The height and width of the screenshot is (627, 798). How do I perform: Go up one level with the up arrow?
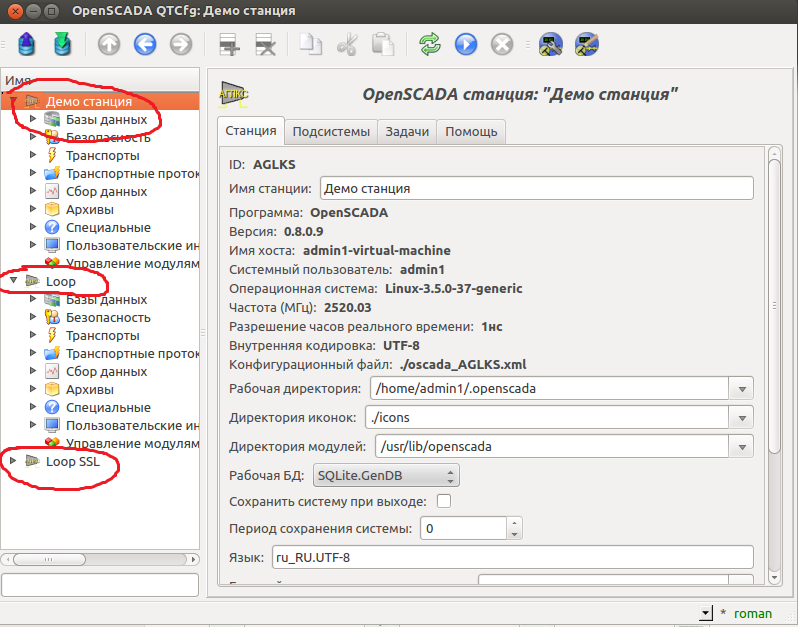click(x=109, y=45)
